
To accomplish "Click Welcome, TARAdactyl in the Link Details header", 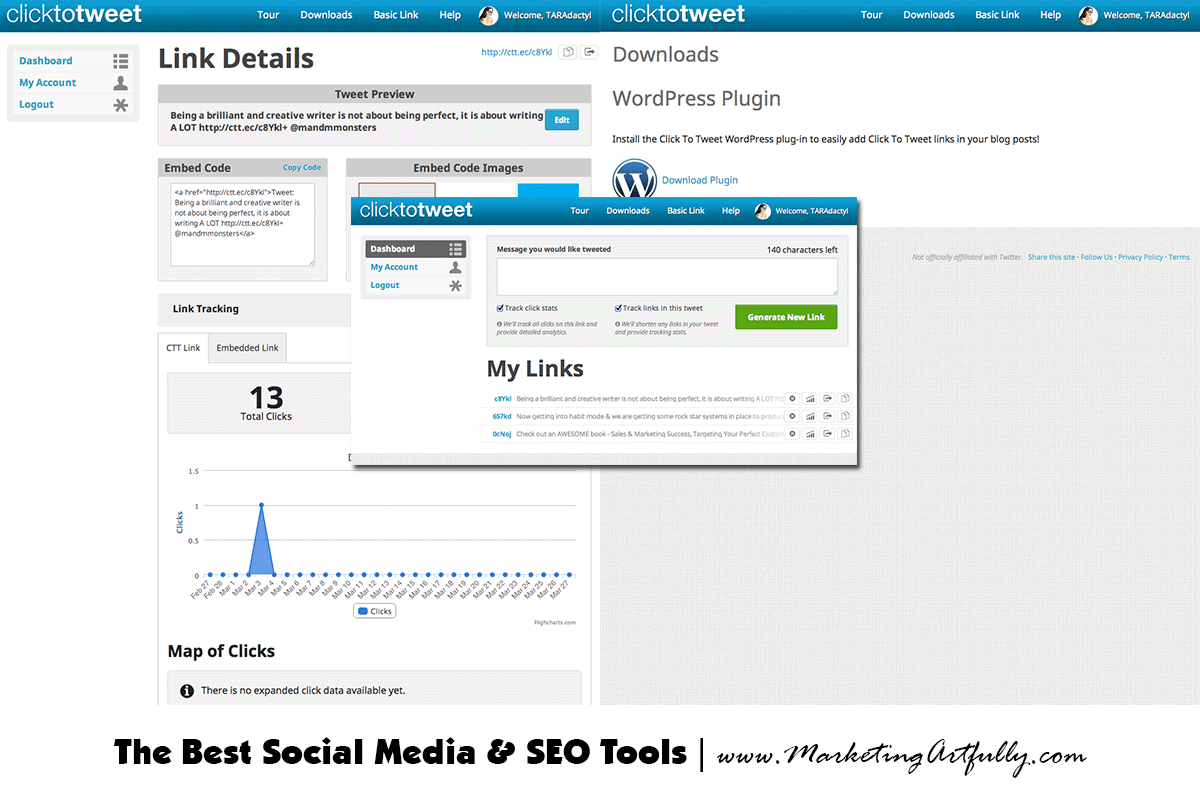I will pos(548,15).
